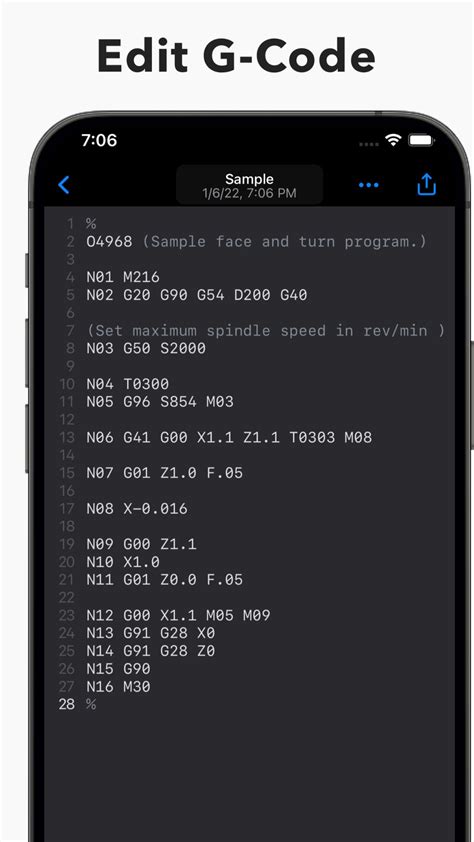The height and width of the screenshot is (842, 474).
Task: Click the opening percent sign on line 1
Action: click(91, 224)
